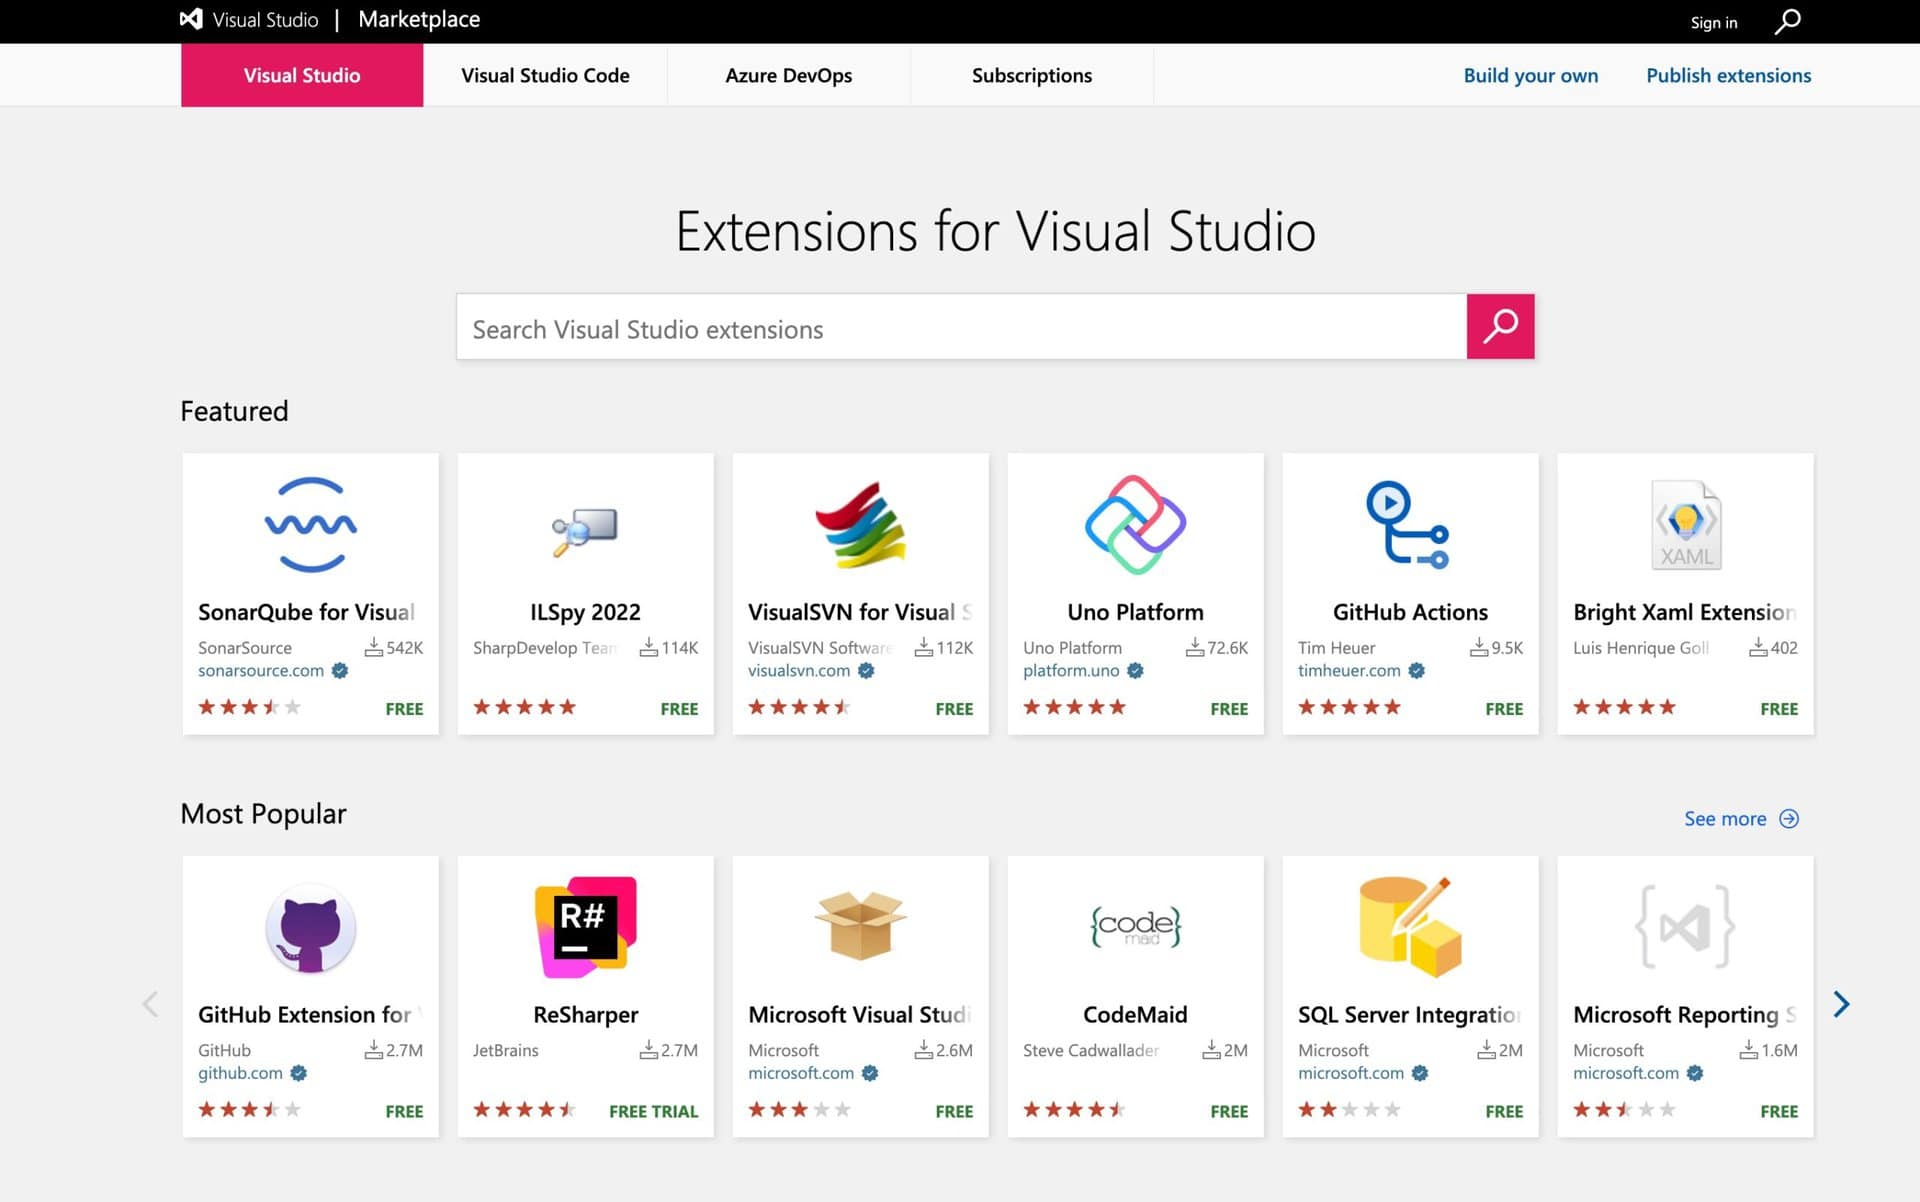
Task: Click the Publish extensions link
Action: 1727,76
